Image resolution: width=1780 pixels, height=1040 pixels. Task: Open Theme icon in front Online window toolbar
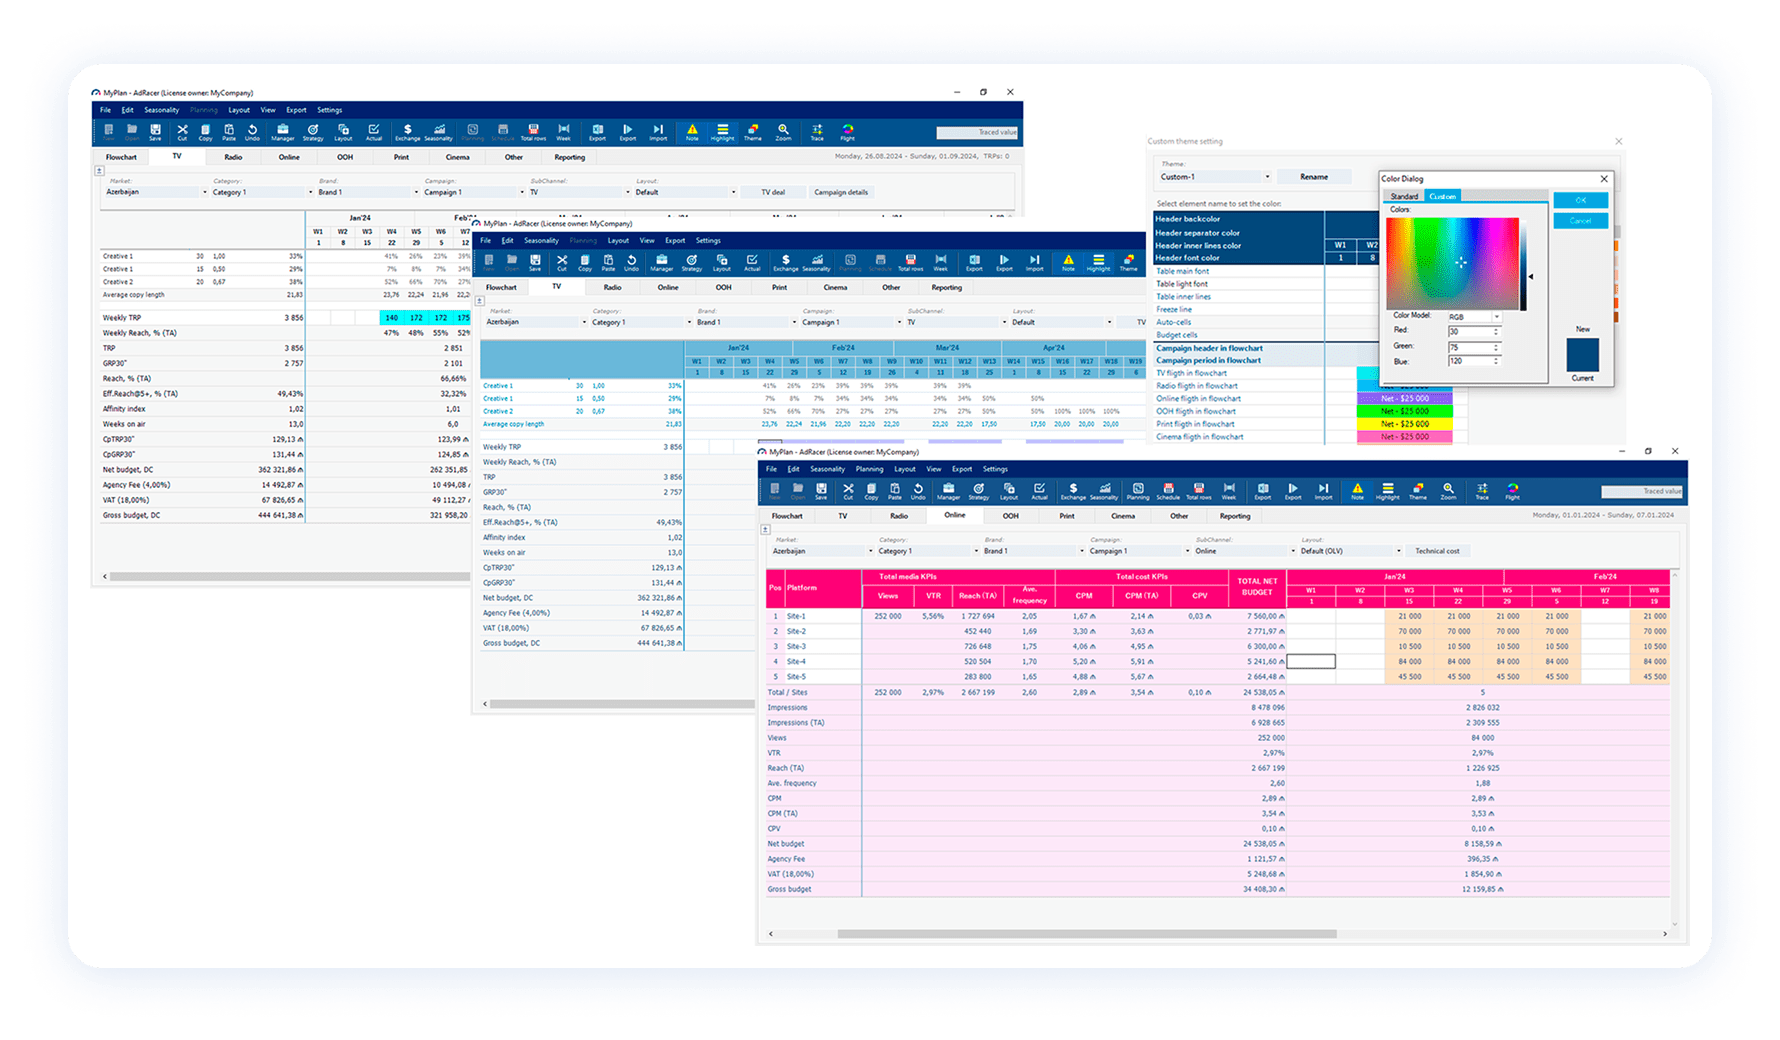coord(1418,490)
